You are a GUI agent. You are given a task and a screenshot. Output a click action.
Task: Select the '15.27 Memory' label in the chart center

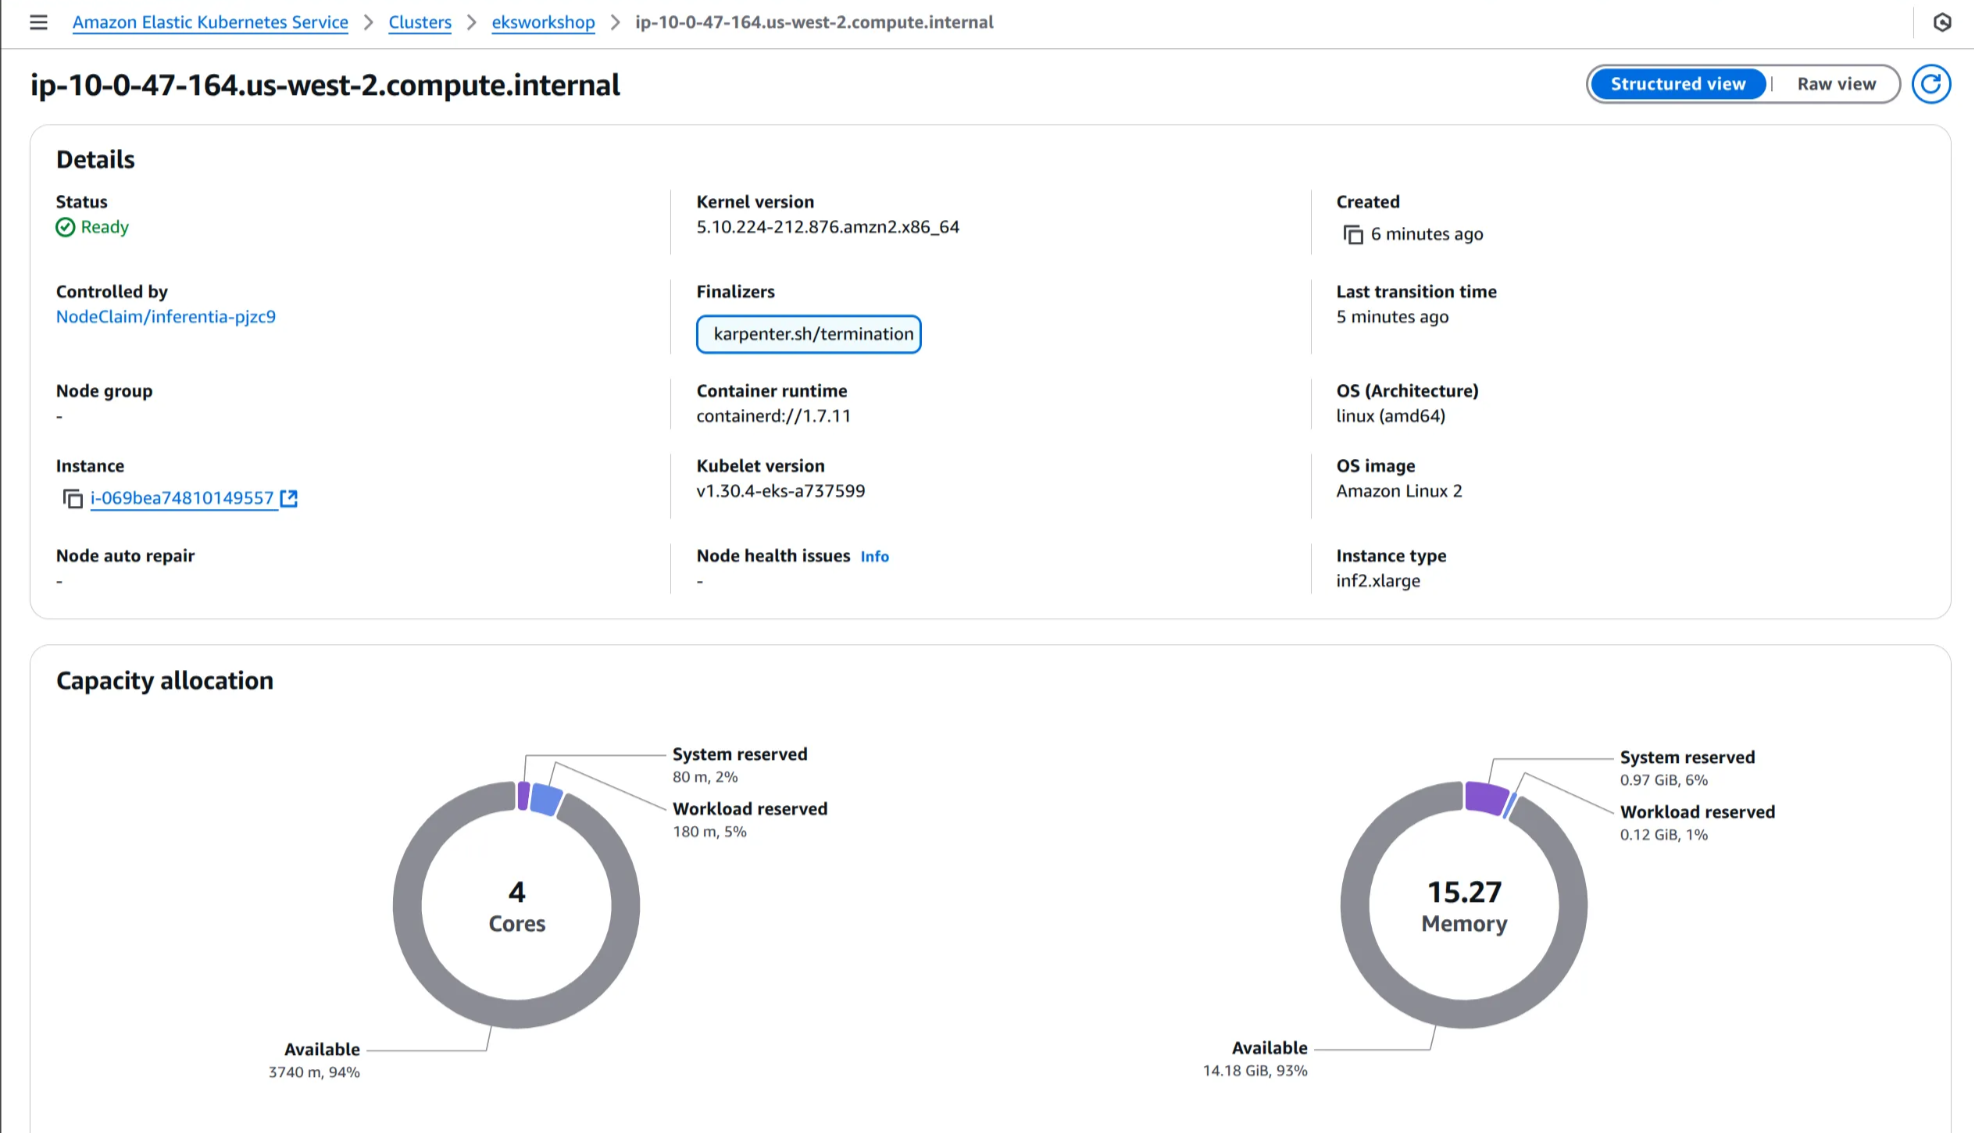click(1464, 906)
